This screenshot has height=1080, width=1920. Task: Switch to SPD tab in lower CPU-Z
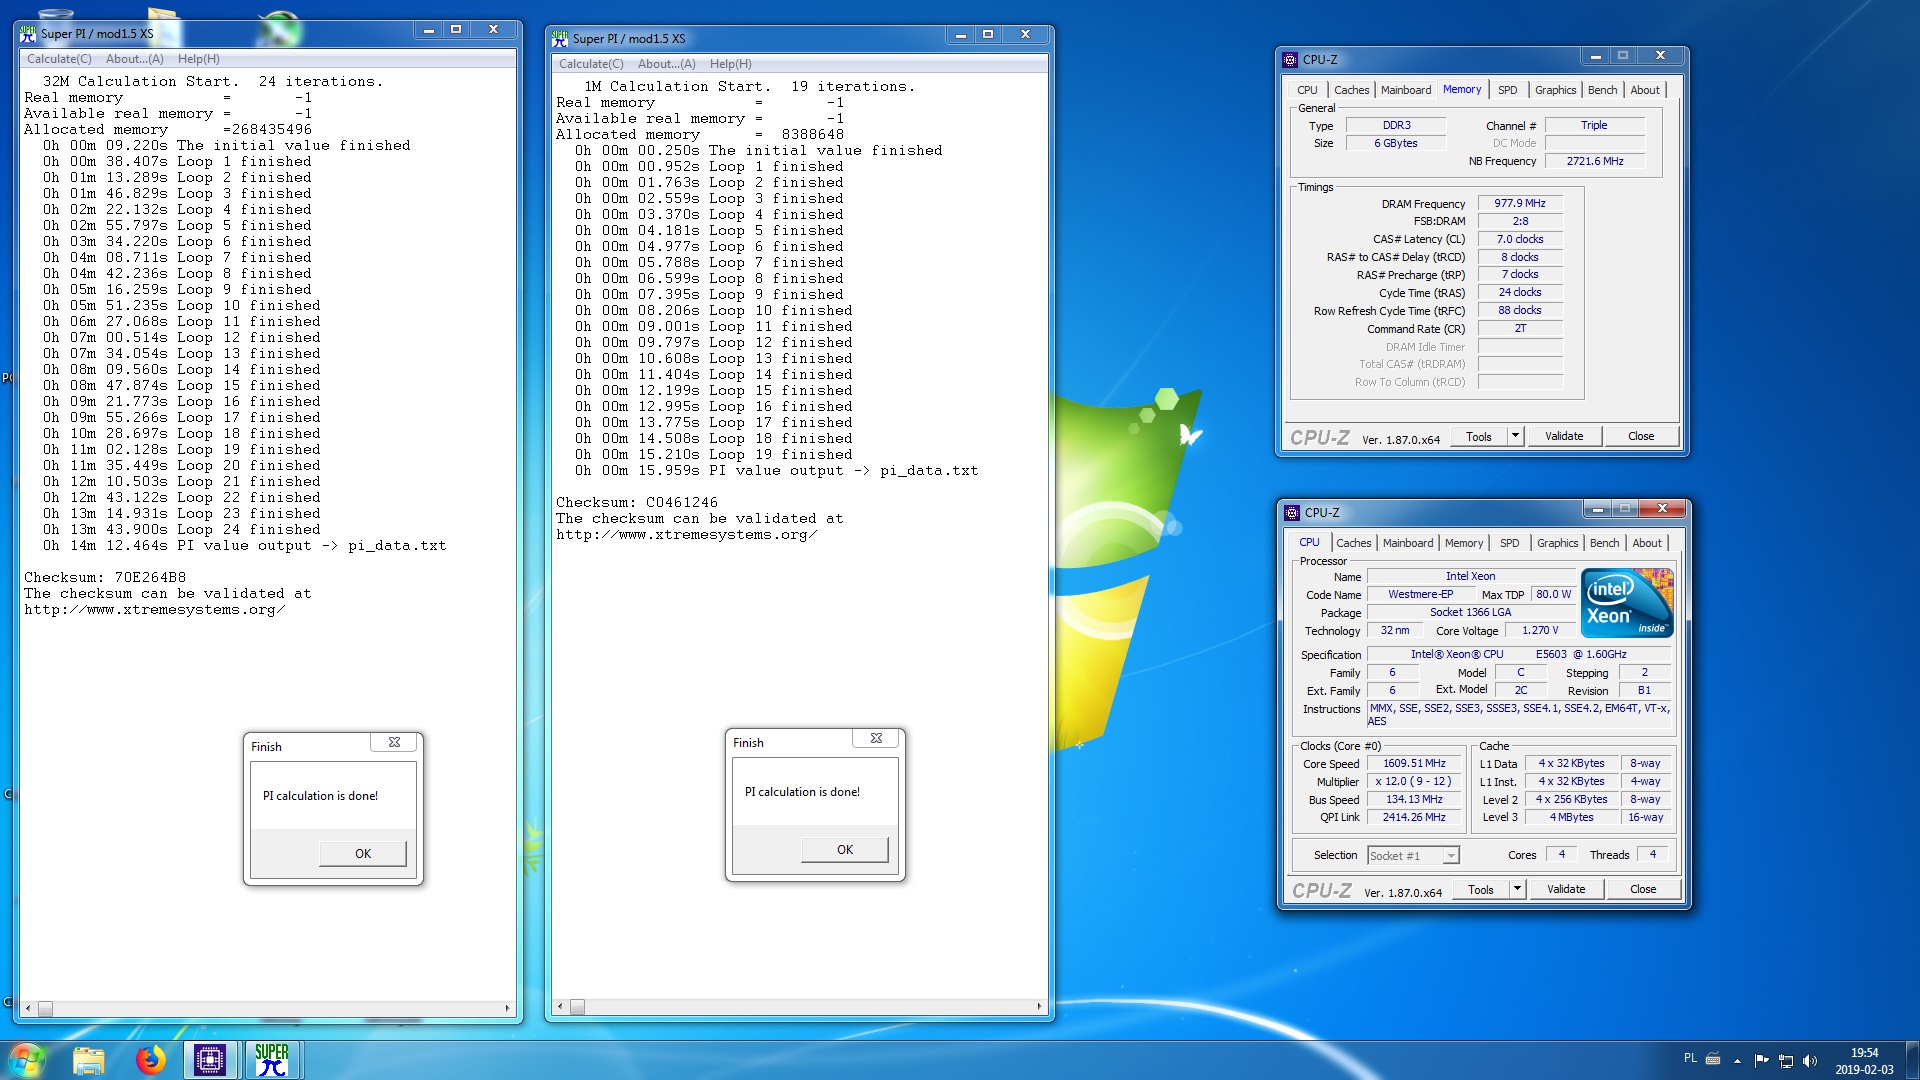point(1509,543)
